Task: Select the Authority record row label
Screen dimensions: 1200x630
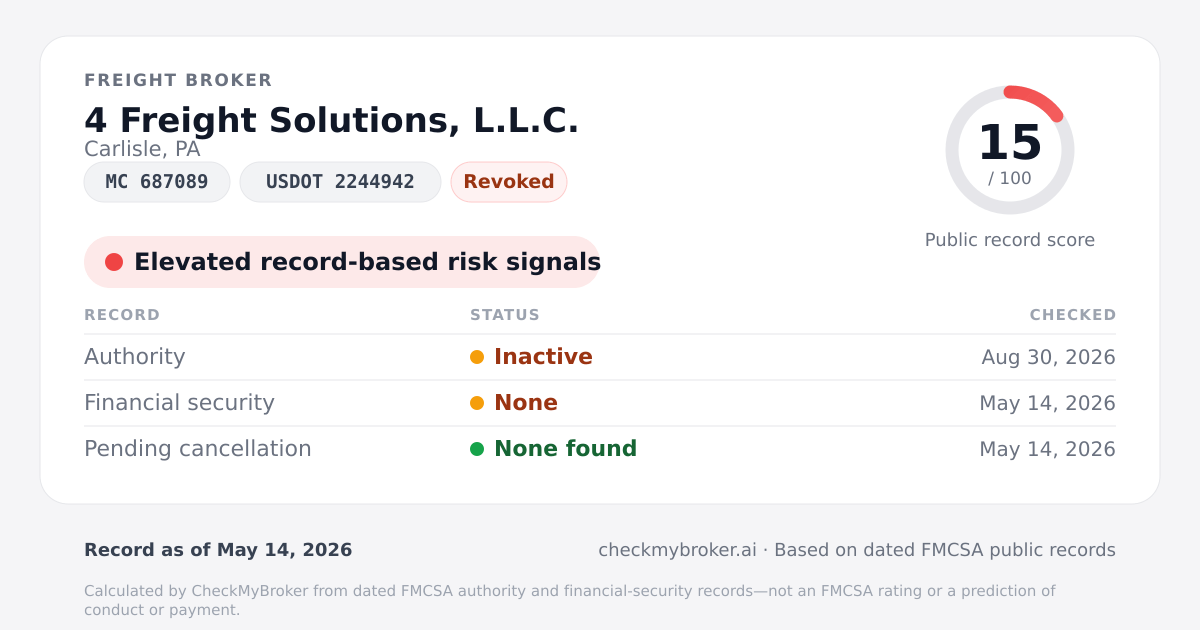Action: point(135,357)
